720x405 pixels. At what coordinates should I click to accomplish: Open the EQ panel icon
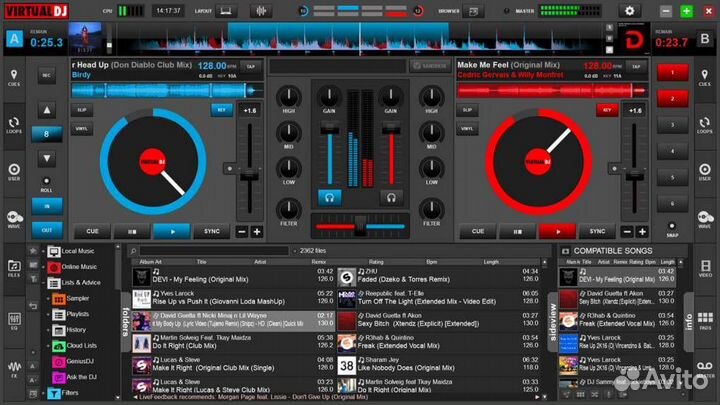[x=14, y=321]
